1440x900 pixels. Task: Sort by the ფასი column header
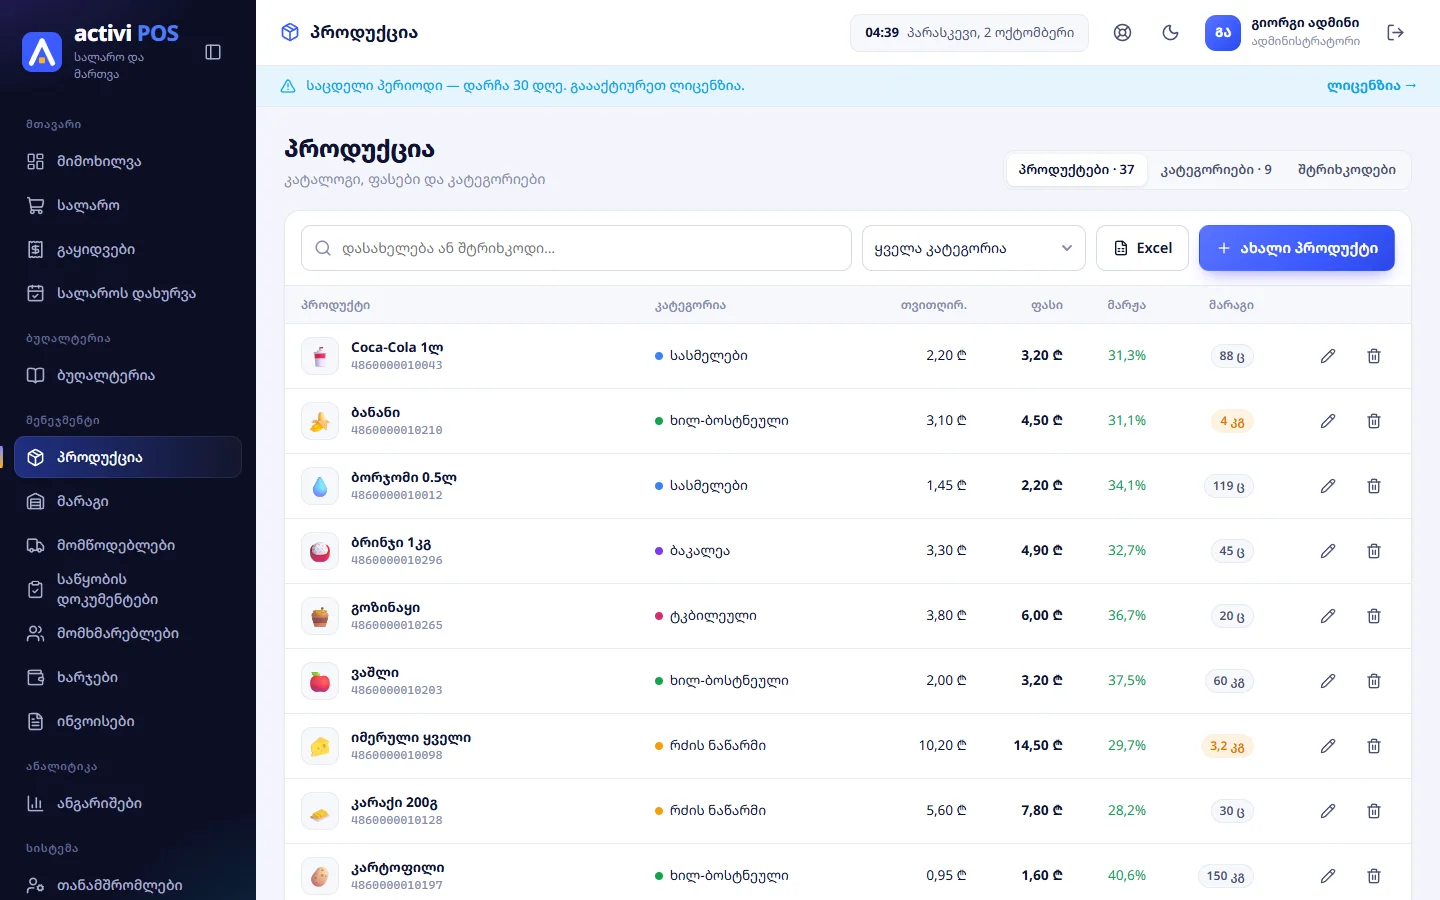1047,305
